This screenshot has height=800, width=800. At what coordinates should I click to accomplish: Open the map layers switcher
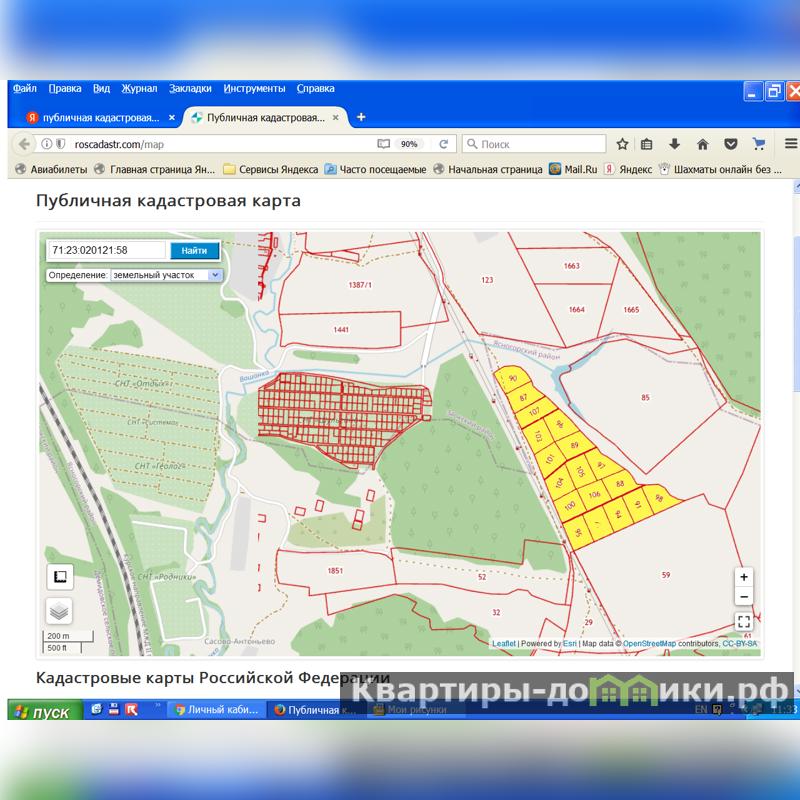[x=59, y=611]
